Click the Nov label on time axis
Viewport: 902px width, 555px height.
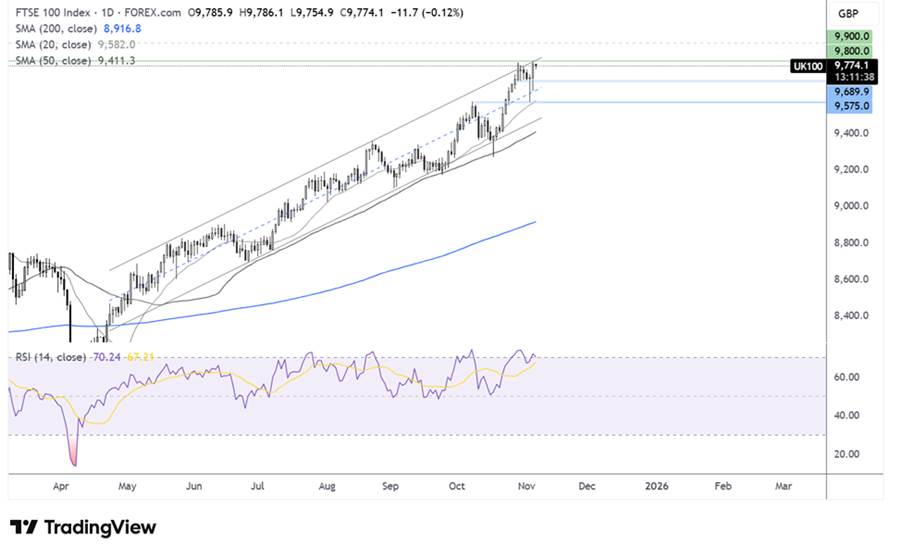point(524,486)
